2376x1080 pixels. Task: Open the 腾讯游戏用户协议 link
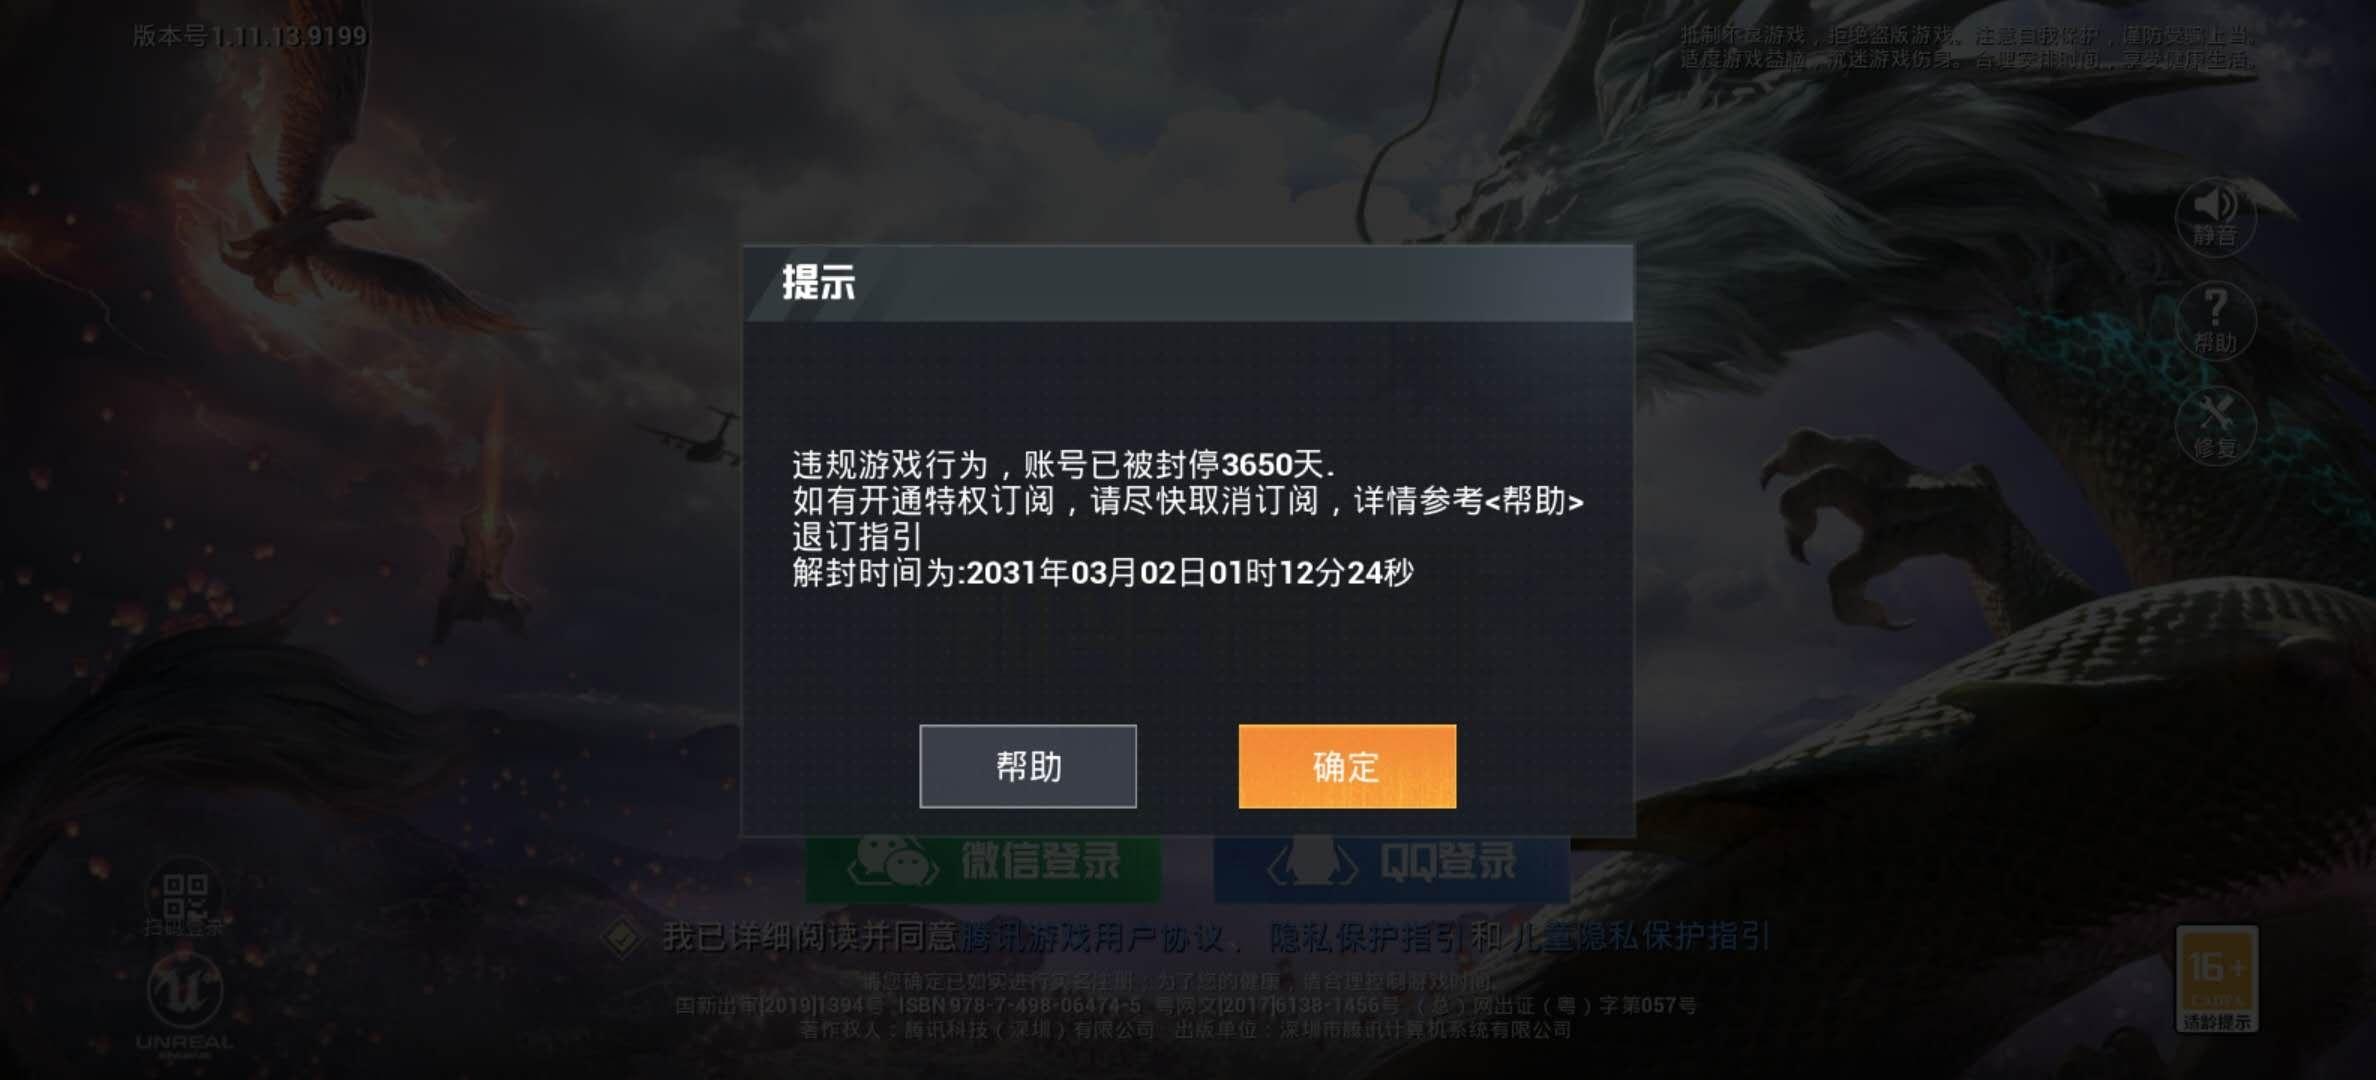click(1091, 938)
